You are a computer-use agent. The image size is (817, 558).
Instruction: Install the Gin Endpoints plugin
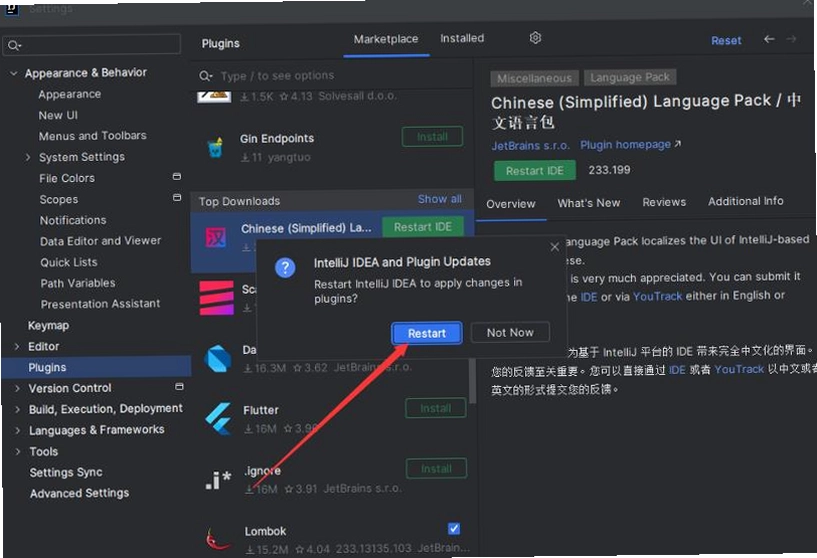point(432,137)
